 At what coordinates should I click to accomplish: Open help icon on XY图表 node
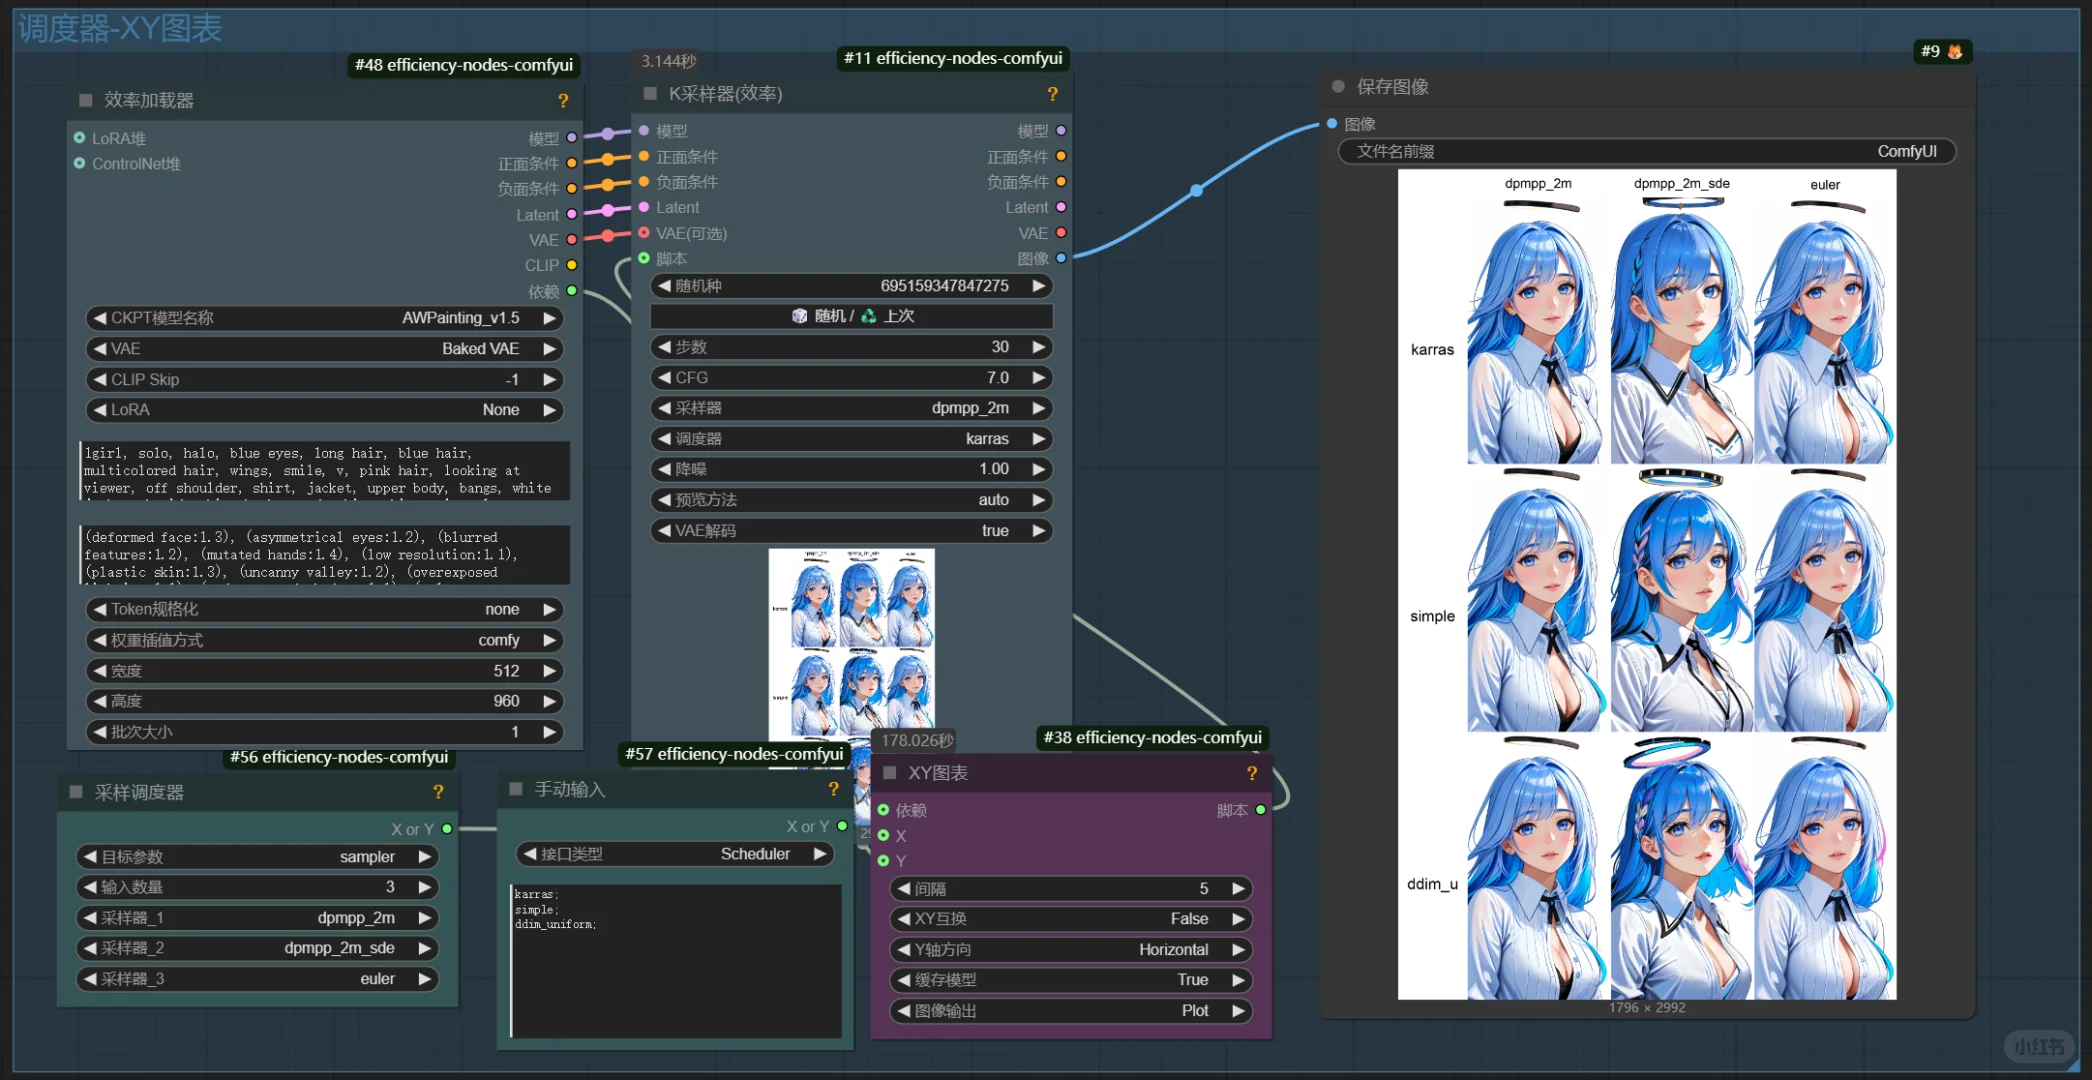1251,773
